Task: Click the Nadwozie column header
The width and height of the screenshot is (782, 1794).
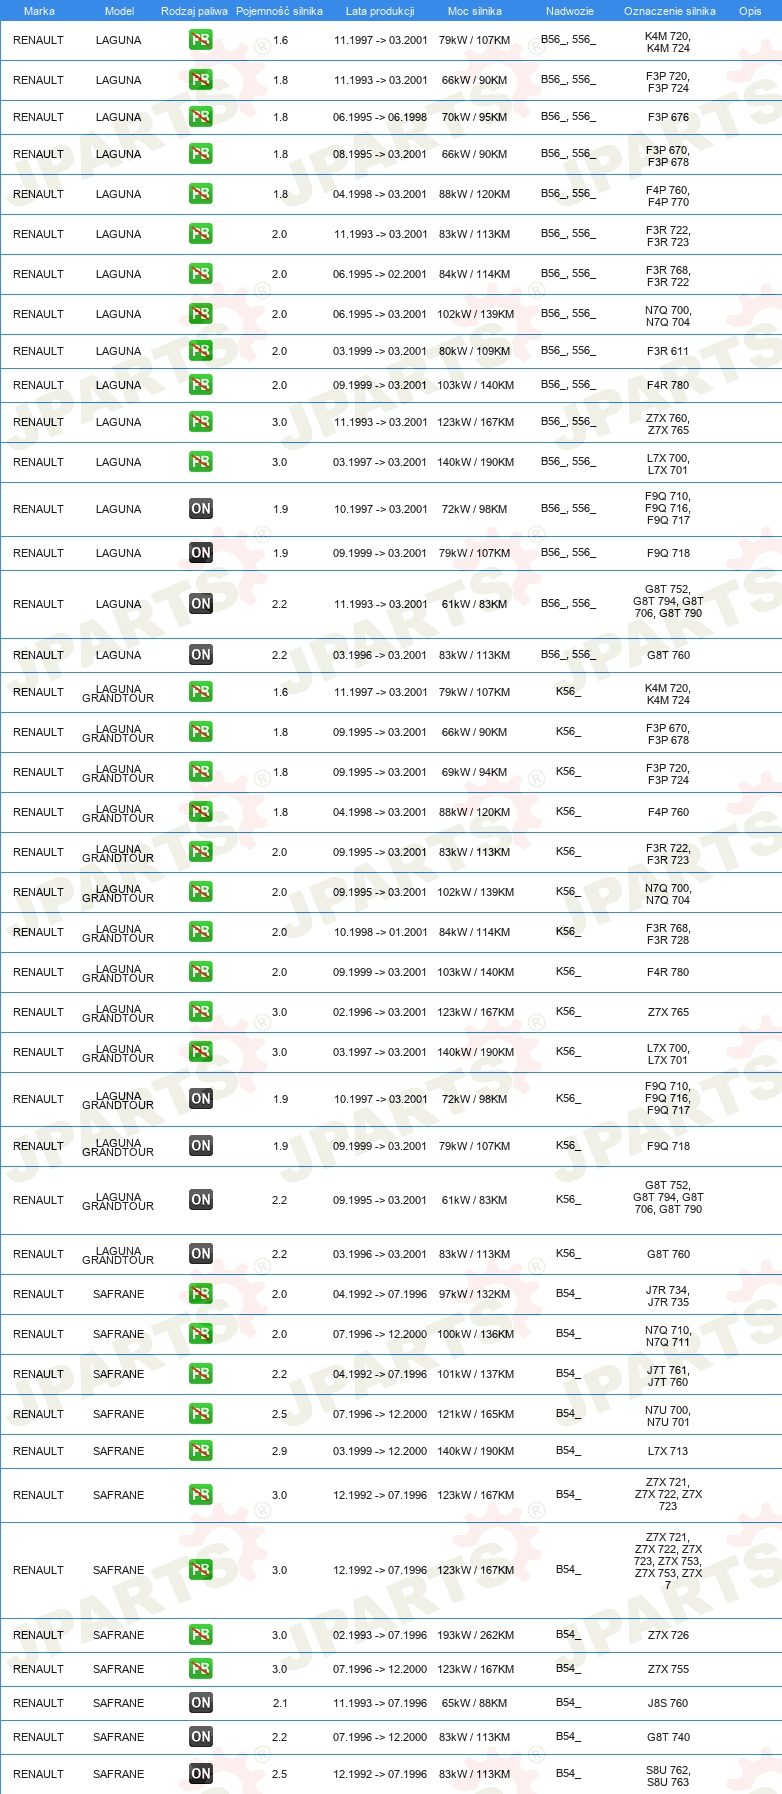Action: coord(570,11)
